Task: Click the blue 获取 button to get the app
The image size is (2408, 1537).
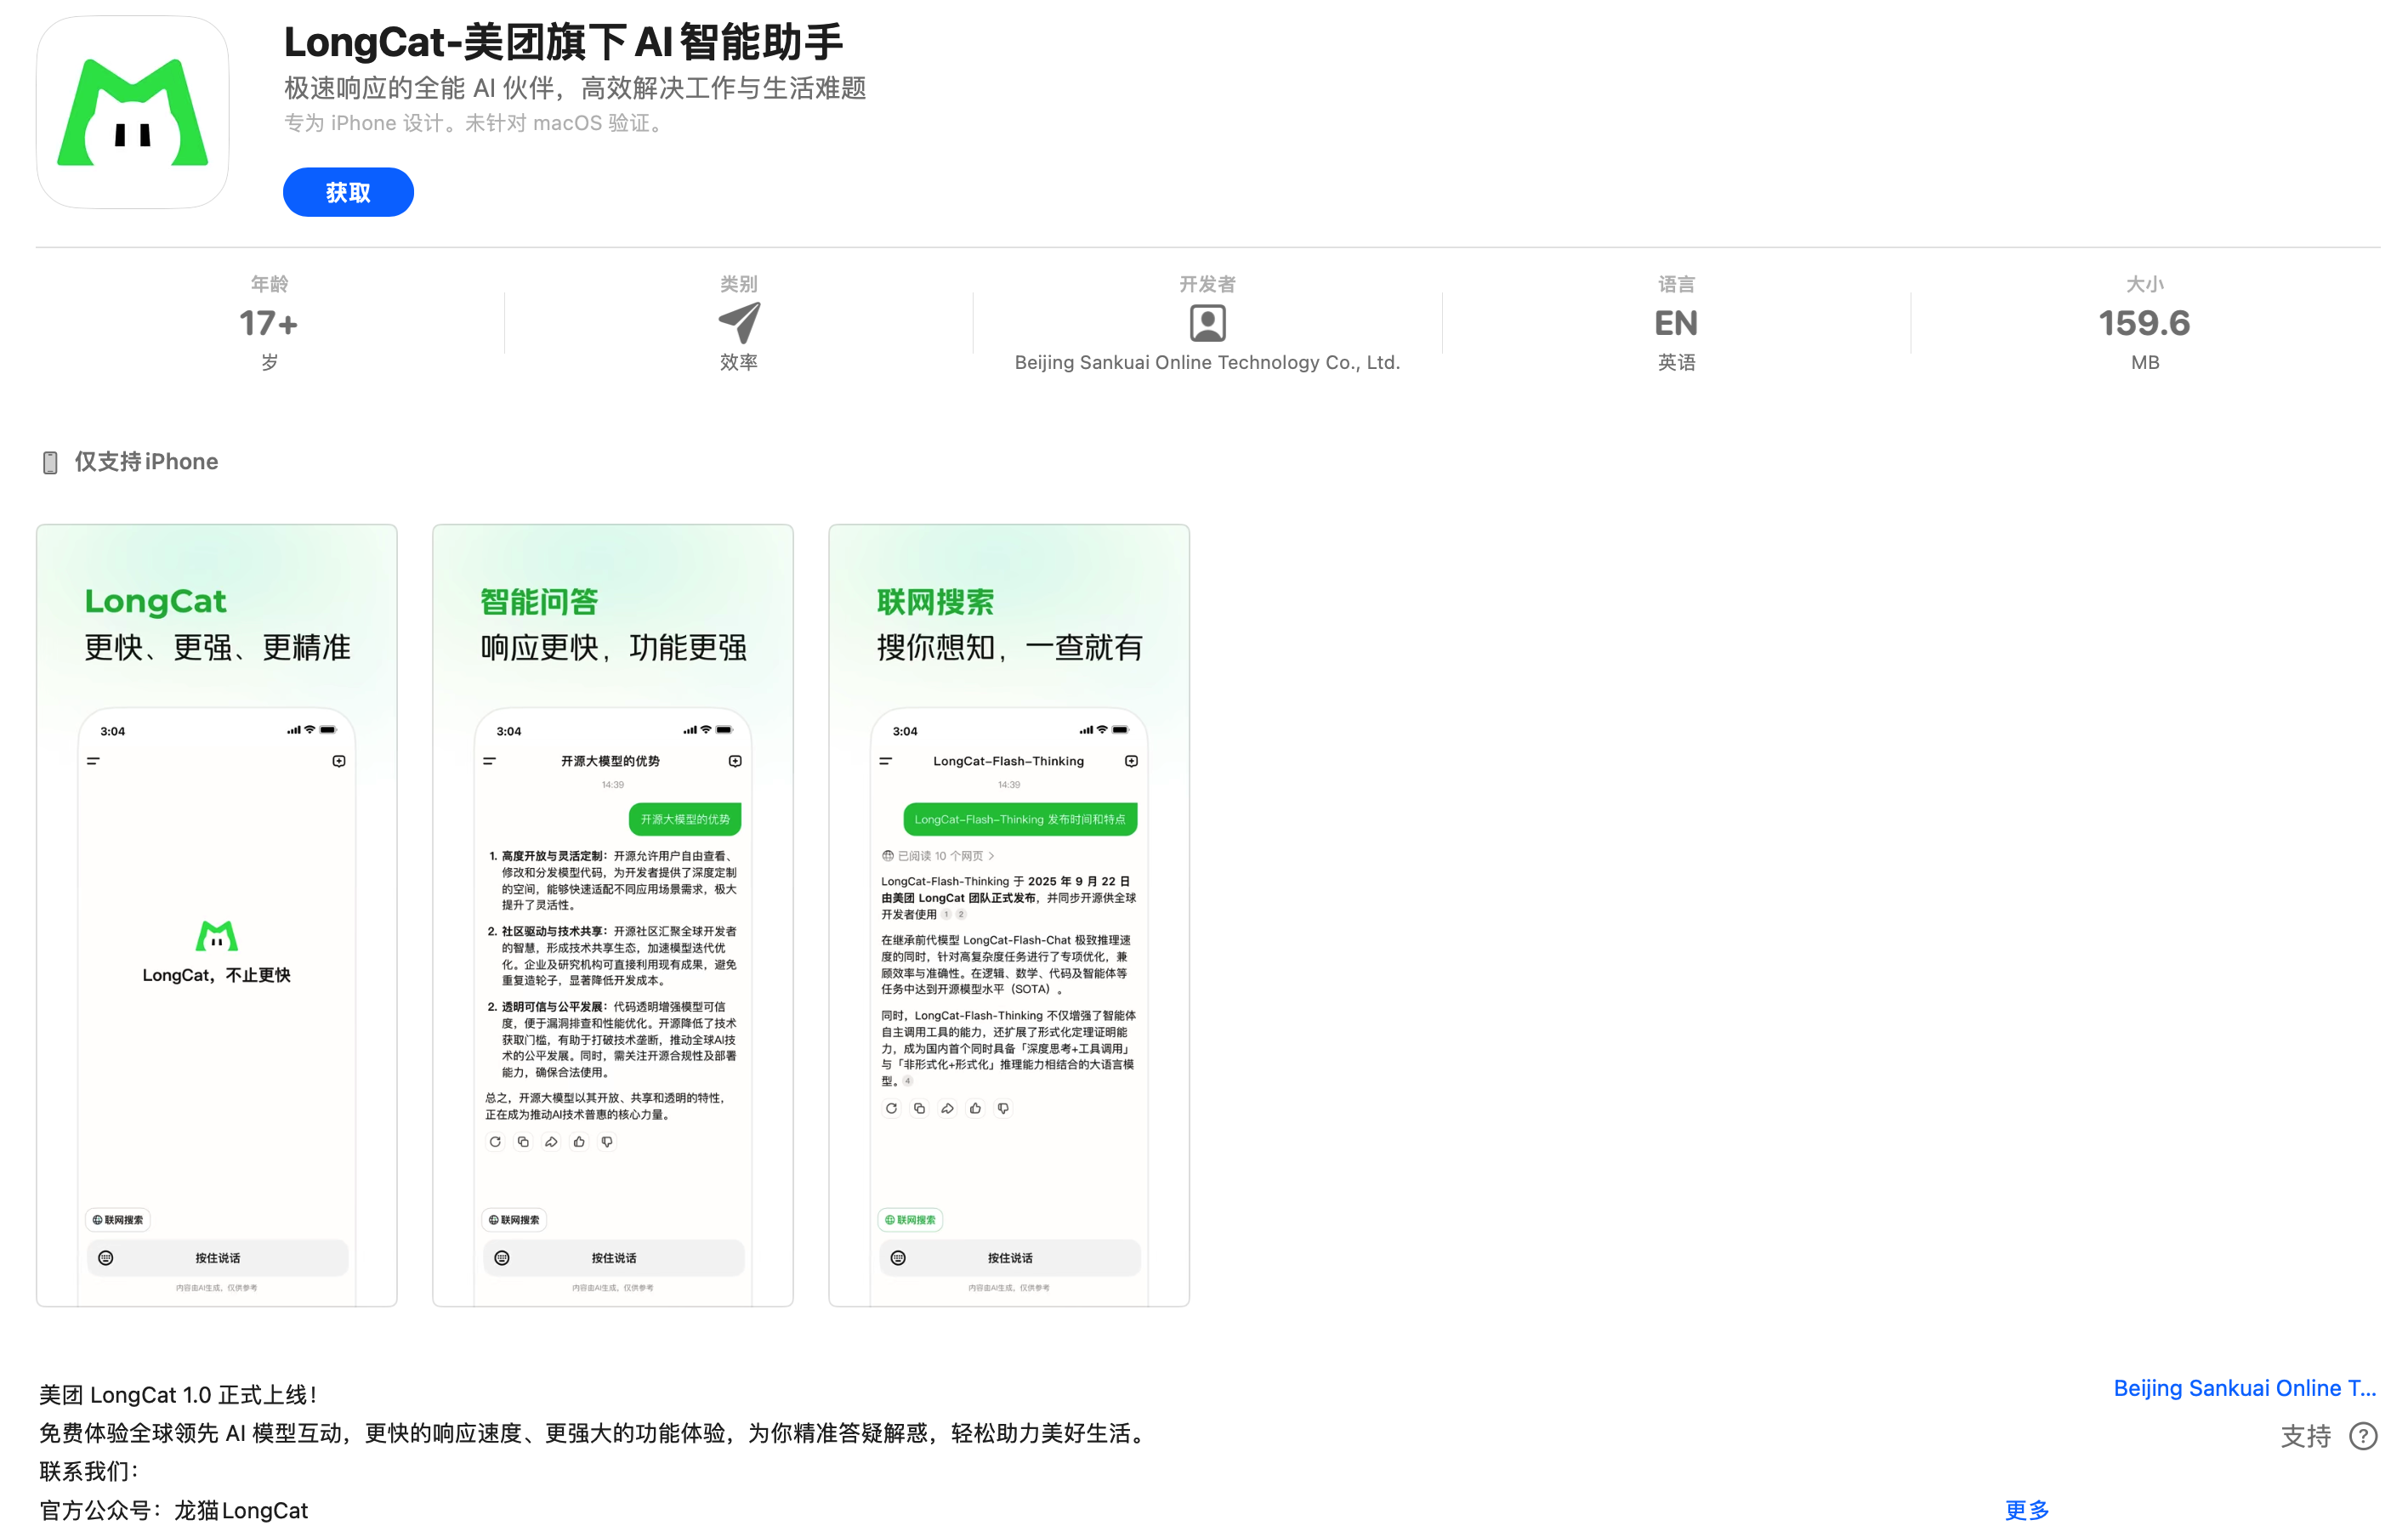Action: click(x=347, y=191)
